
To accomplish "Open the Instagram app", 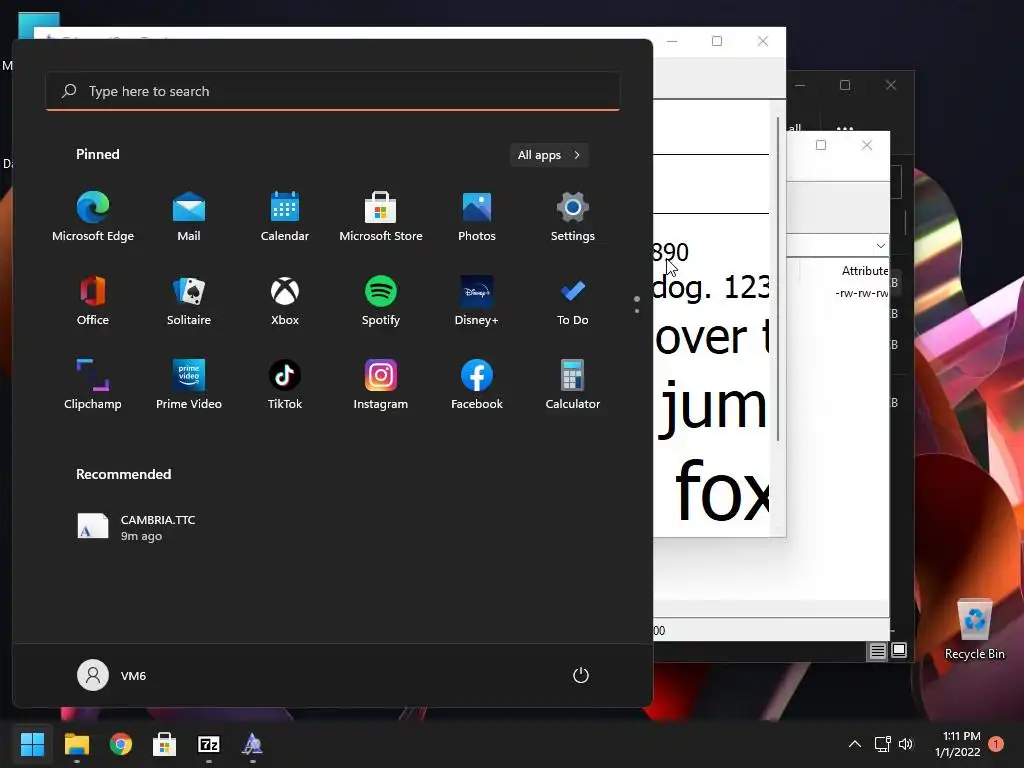I will tap(381, 384).
